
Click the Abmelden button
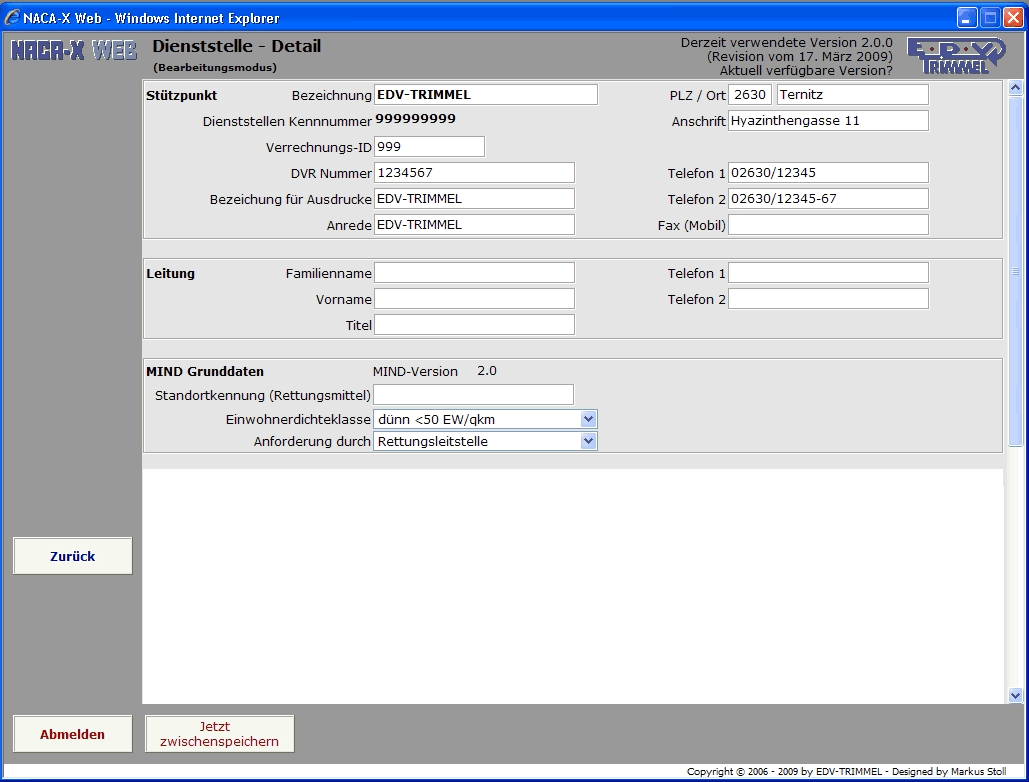(72, 734)
